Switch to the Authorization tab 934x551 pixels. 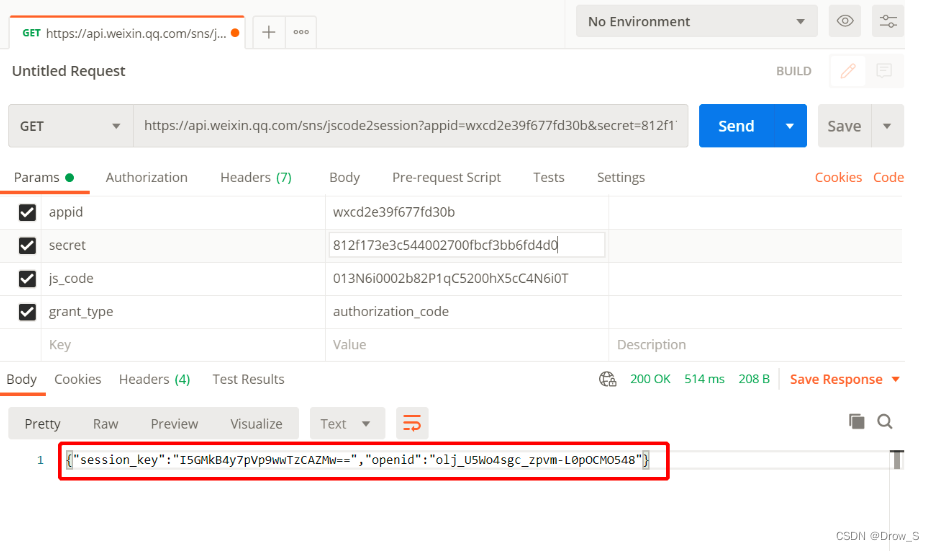147,178
